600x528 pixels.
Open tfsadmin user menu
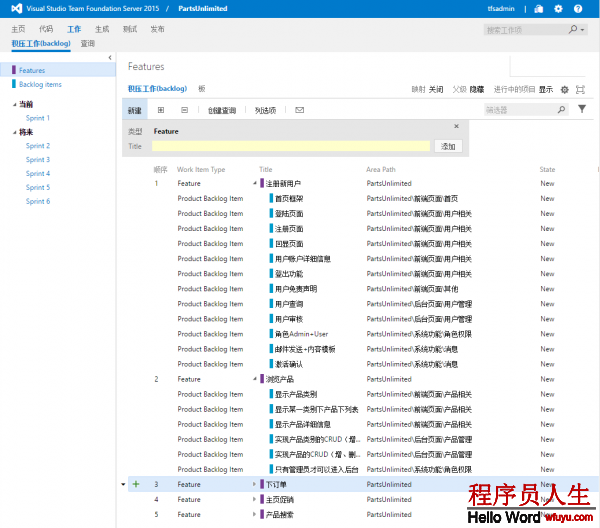coord(501,8)
